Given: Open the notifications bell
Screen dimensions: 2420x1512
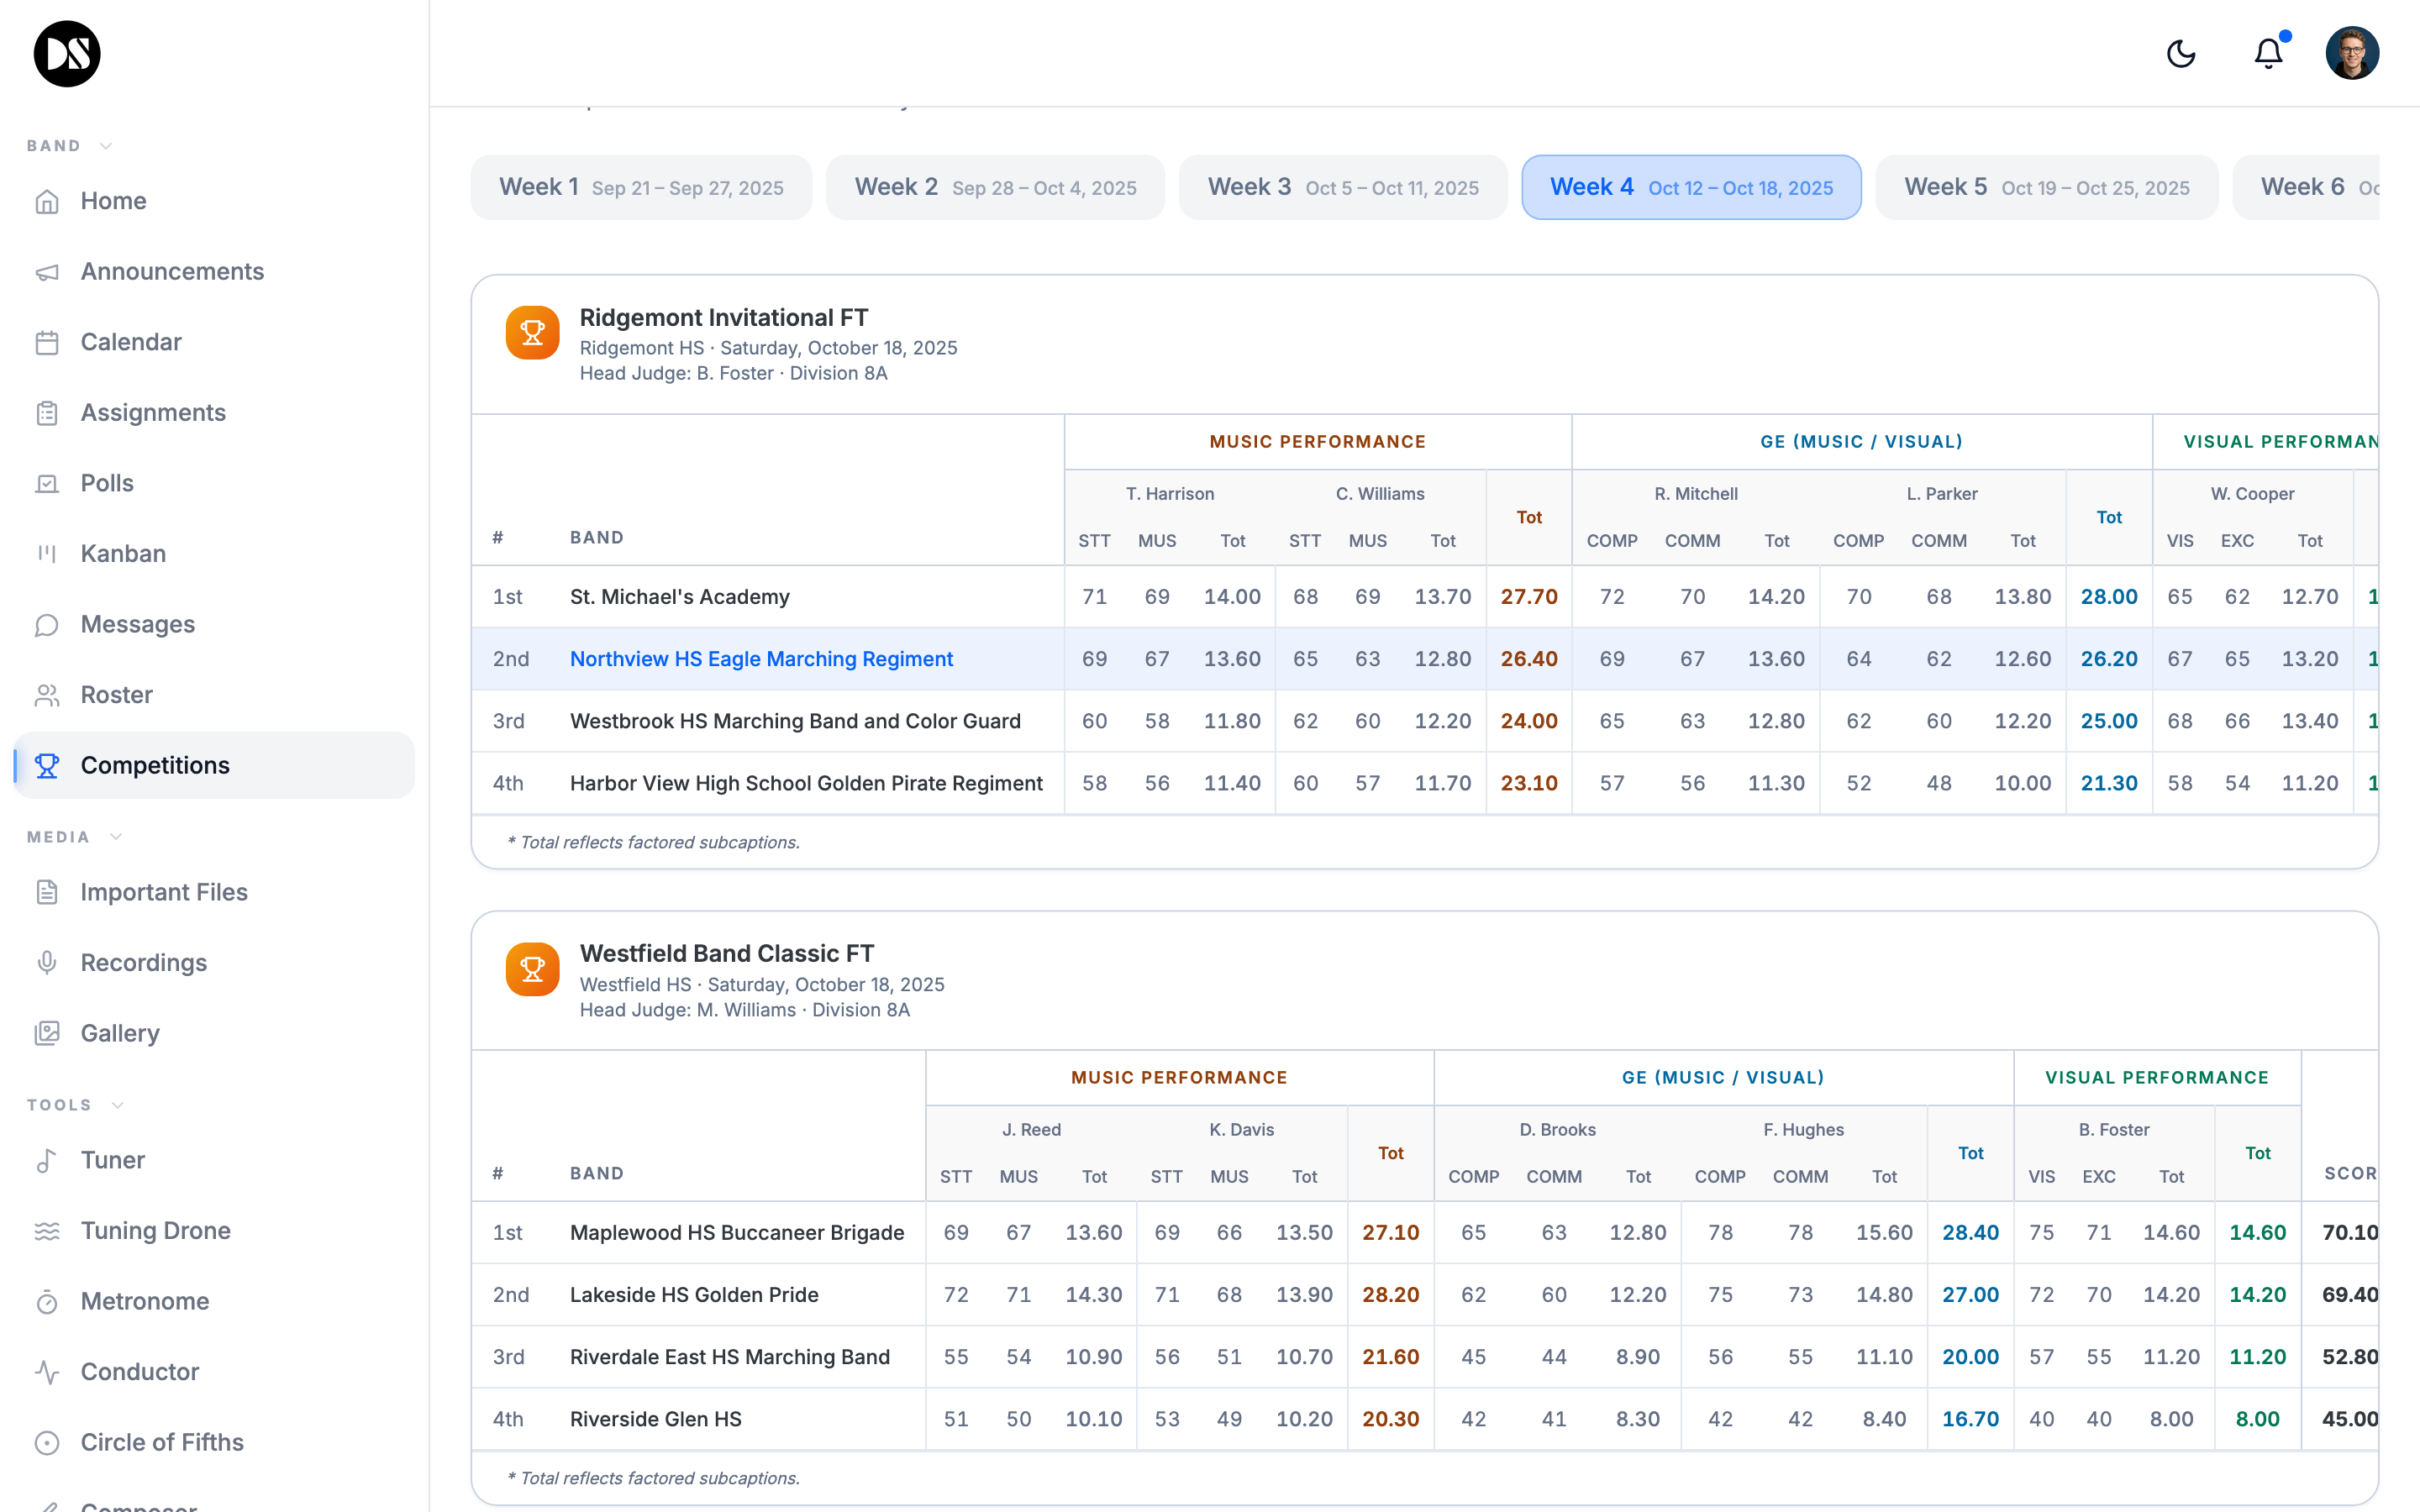Looking at the screenshot, I should pos(2267,53).
